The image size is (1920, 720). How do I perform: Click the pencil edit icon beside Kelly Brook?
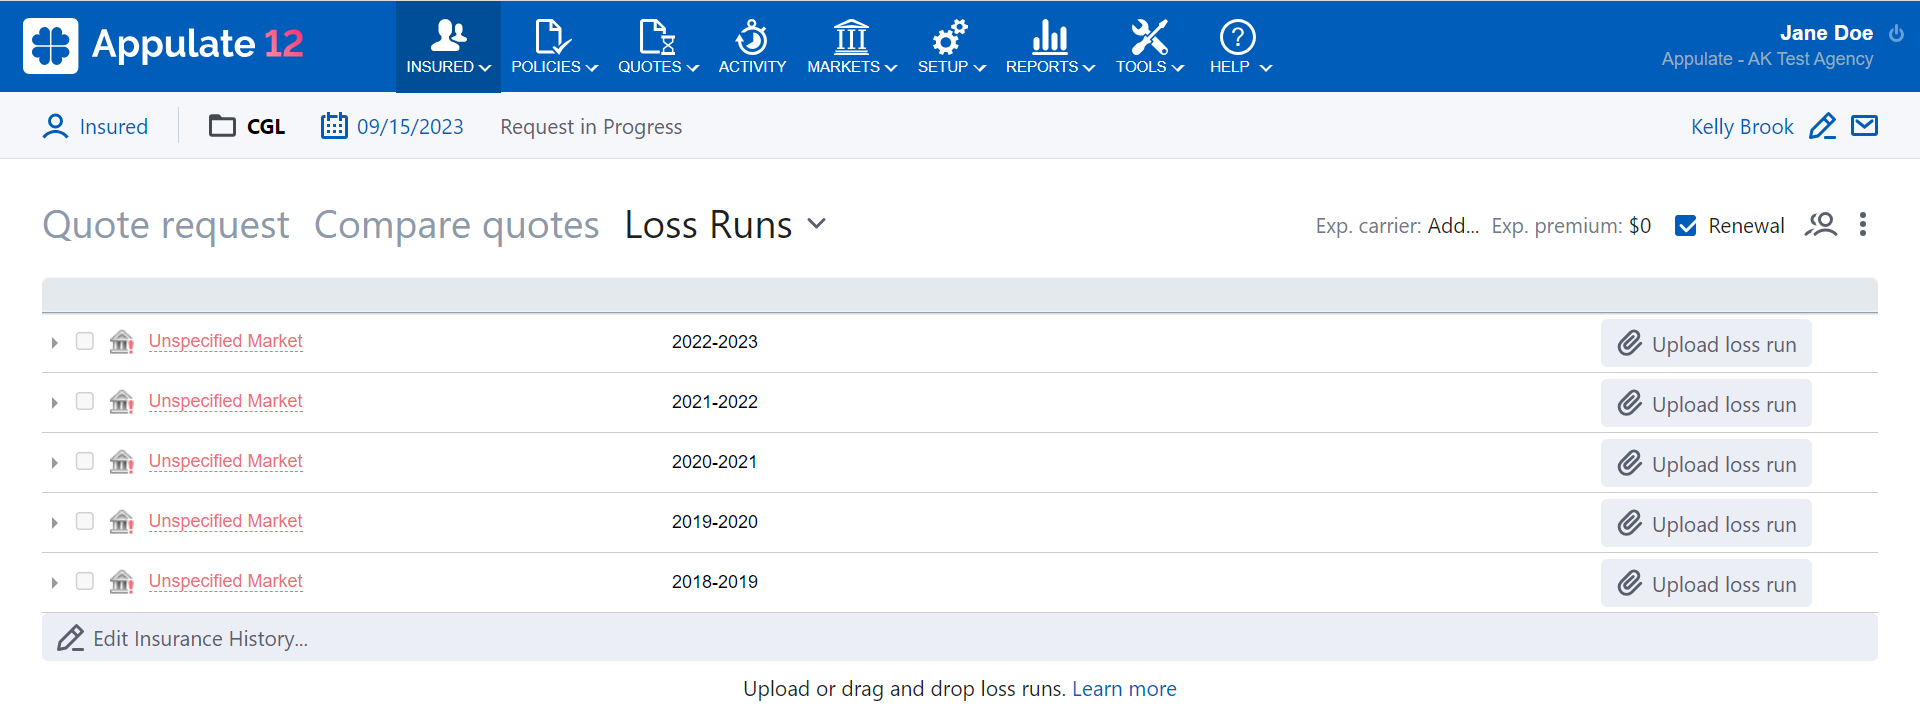(x=1822, y=126)
